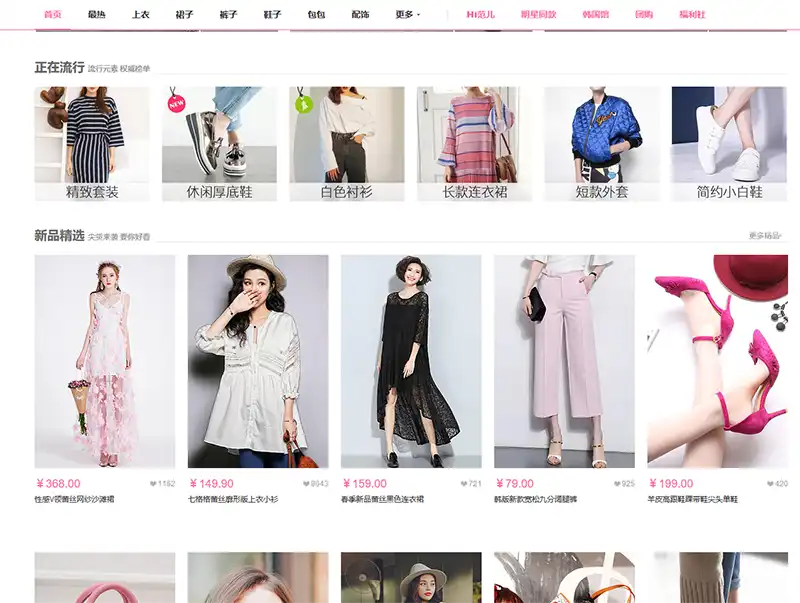800x603 pixels.
Task: Select the 上衣 menu item
Action: 141,15
